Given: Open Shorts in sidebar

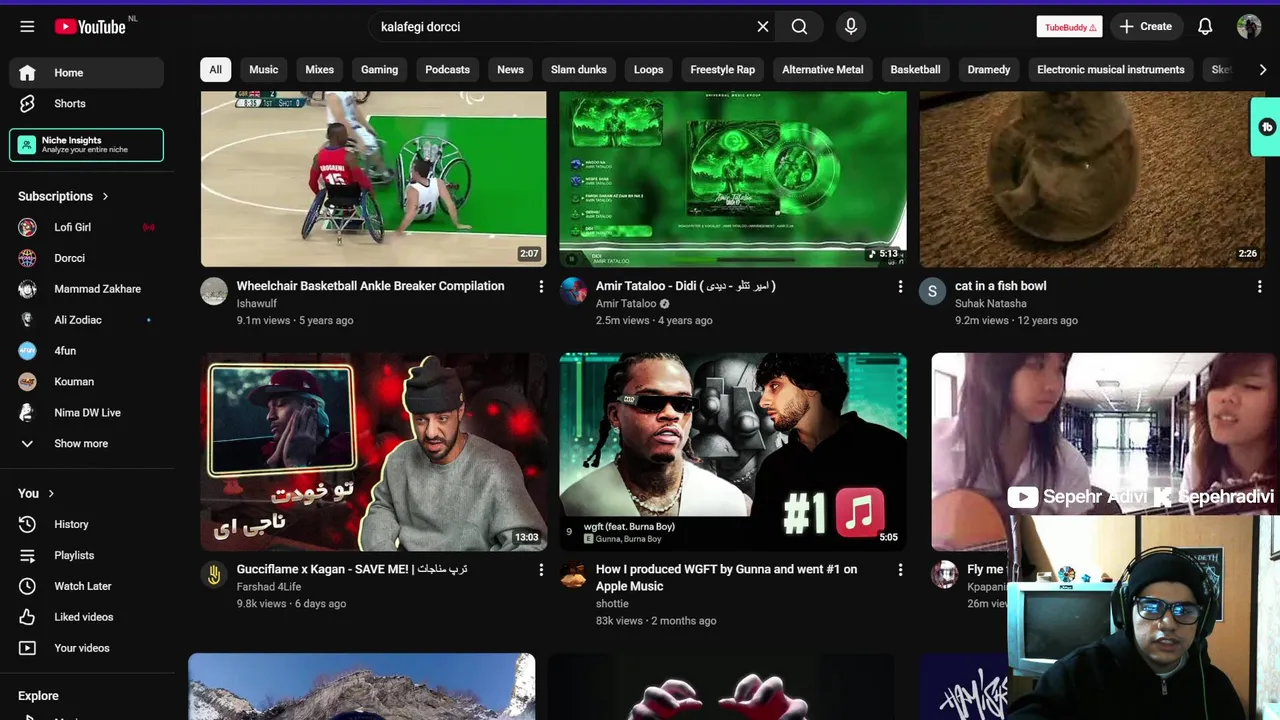Looking at the screenshot, I should pos(87,104).
